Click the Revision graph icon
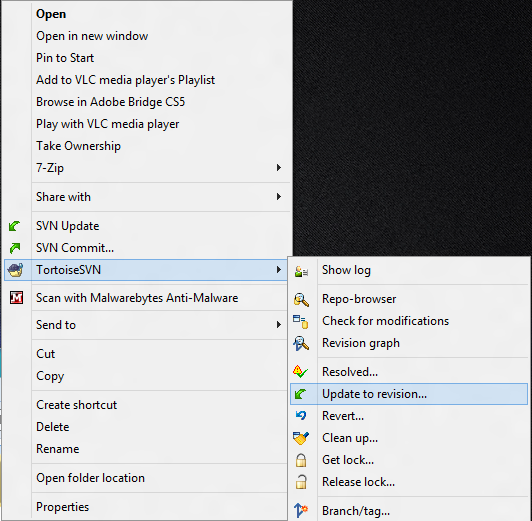Image resolution: width=532 pixels, height=521 pixels. (301, 343)
